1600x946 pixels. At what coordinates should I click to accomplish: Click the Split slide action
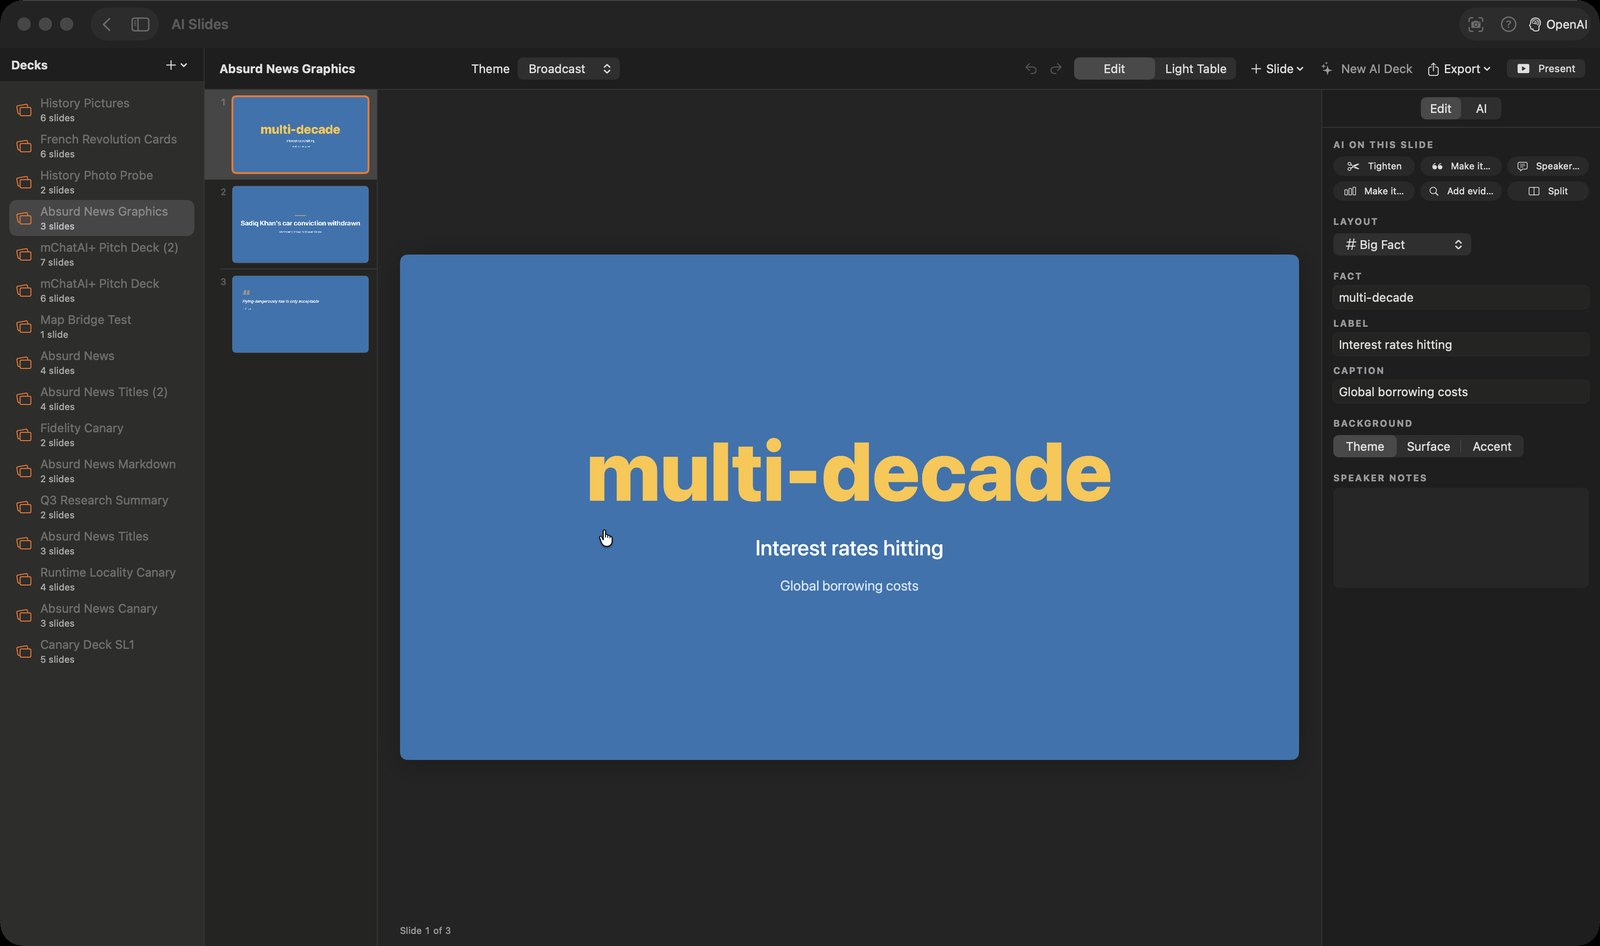(1547, 191)
